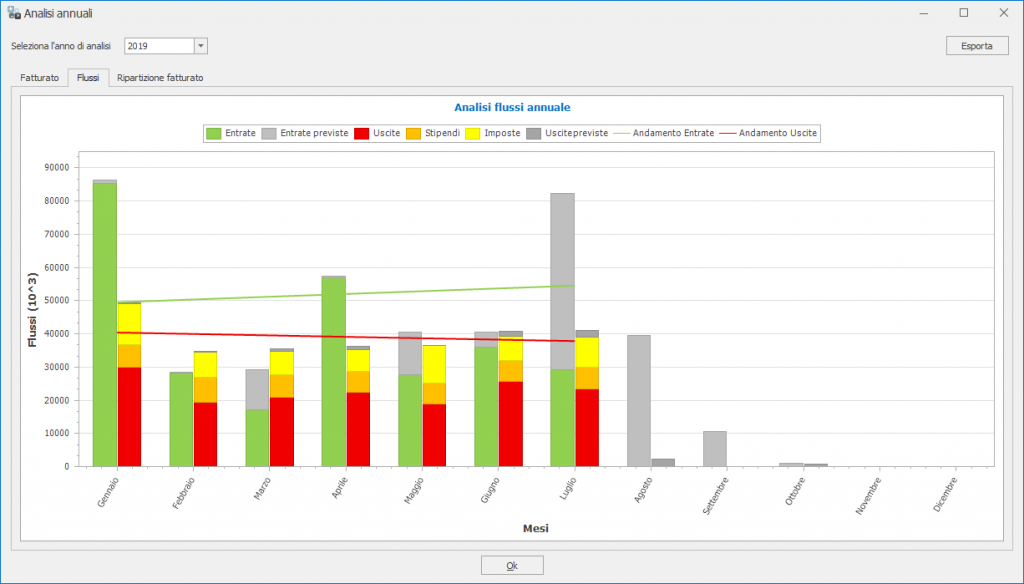Viewport: 1024px width, 584px height.
Task: Click the orange Stipendi segment for Febbraio
Action: coord(206,390)
